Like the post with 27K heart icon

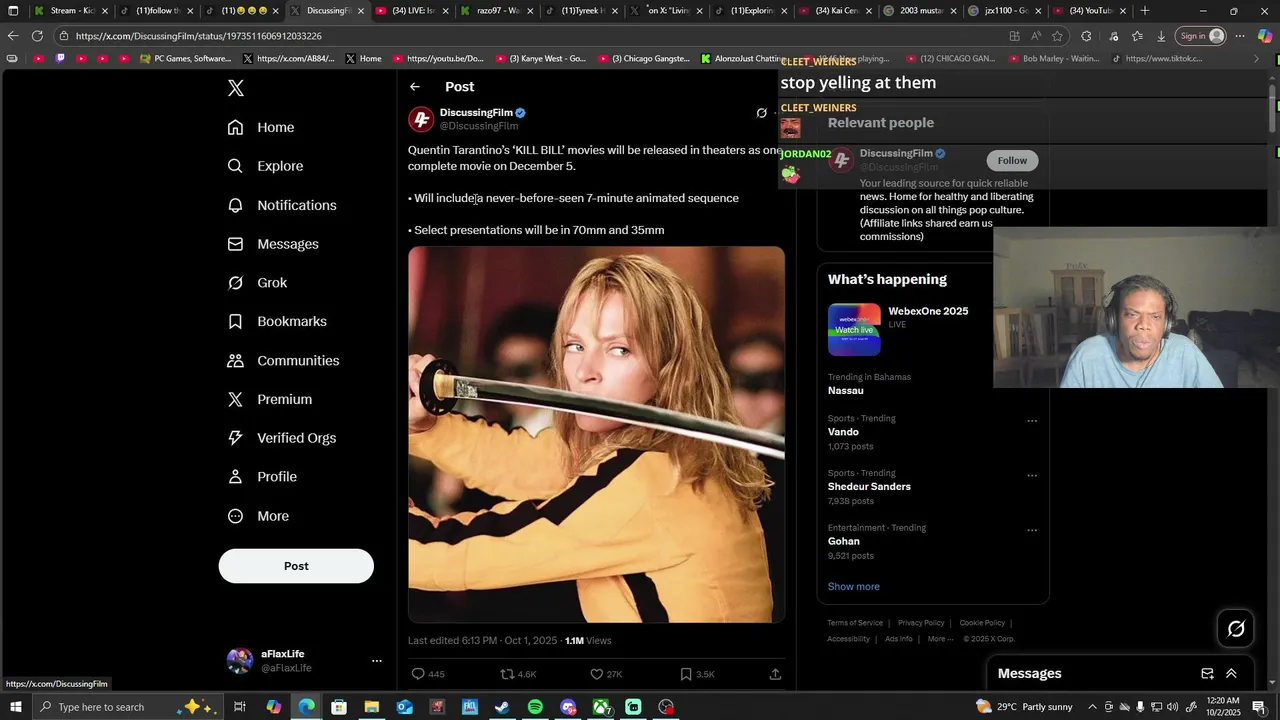click(596, 674)
